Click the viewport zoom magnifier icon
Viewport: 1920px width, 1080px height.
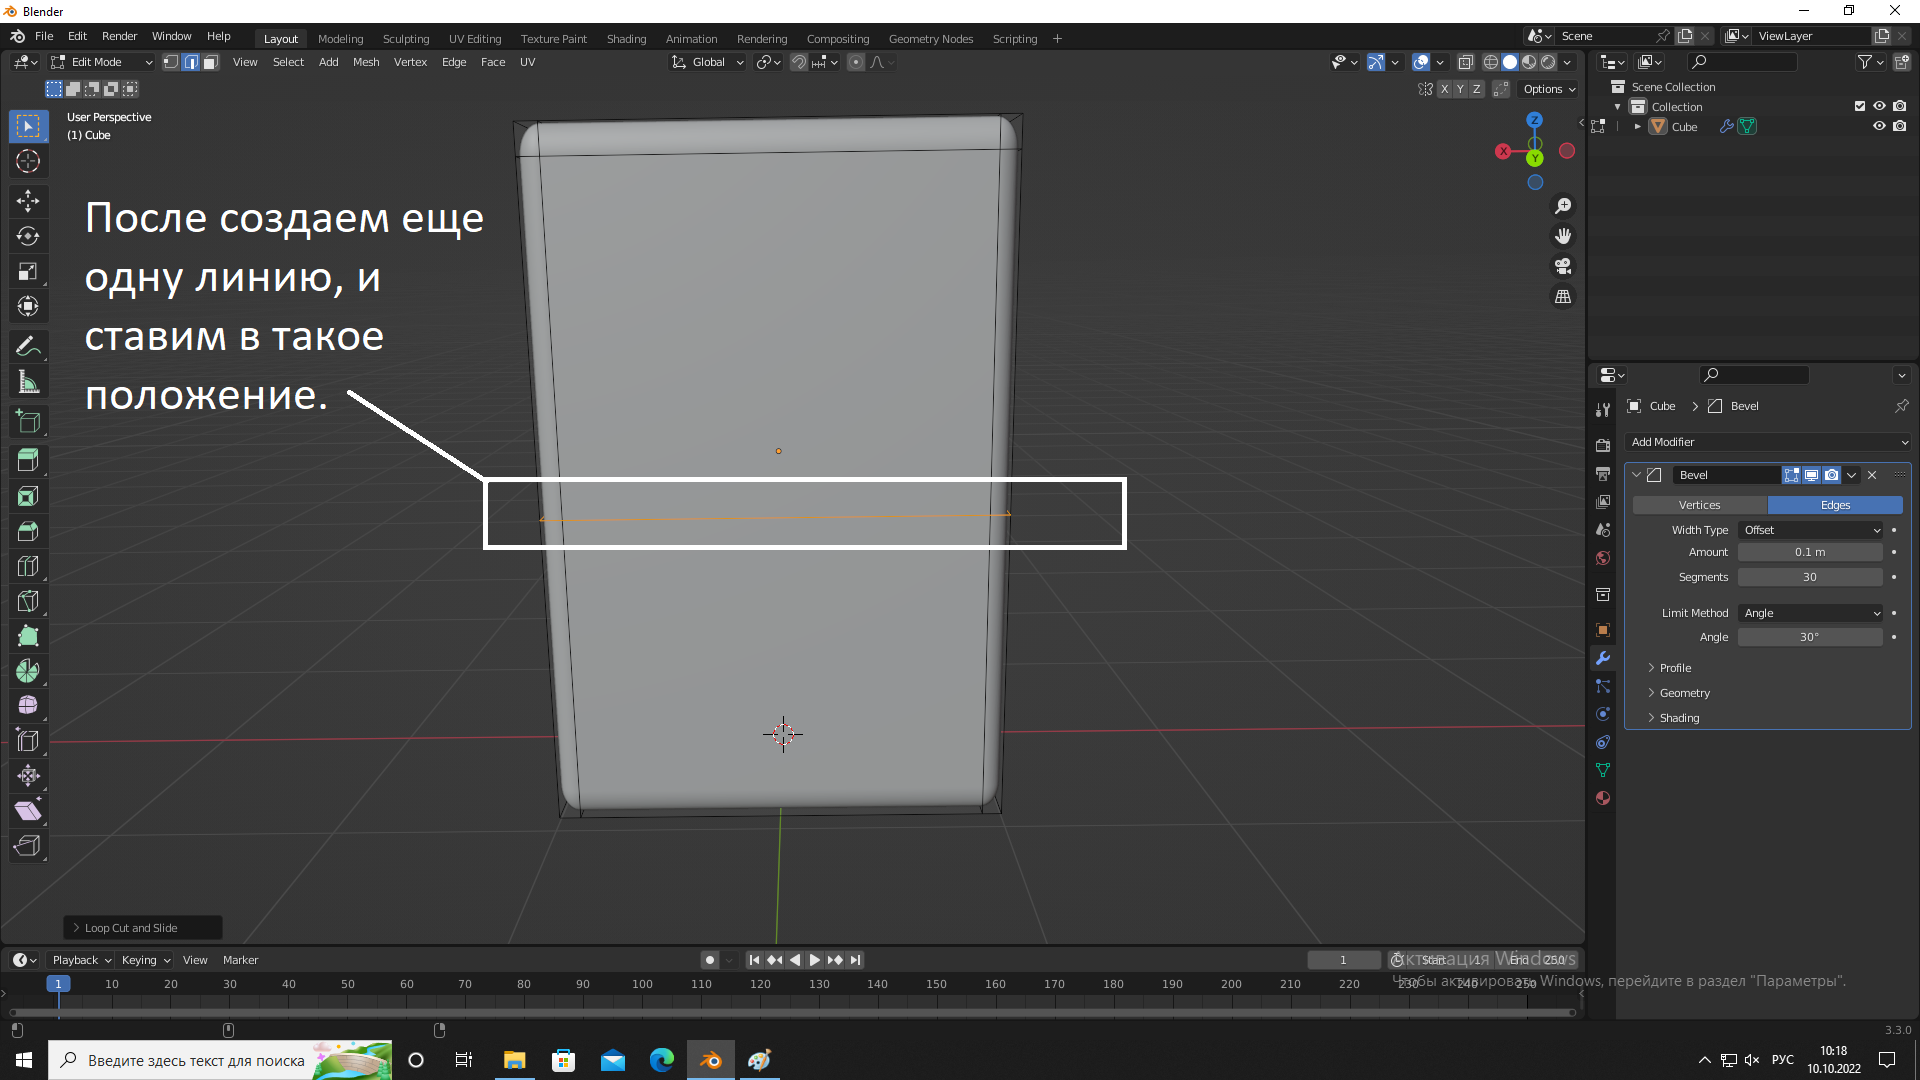point(1563,206)
